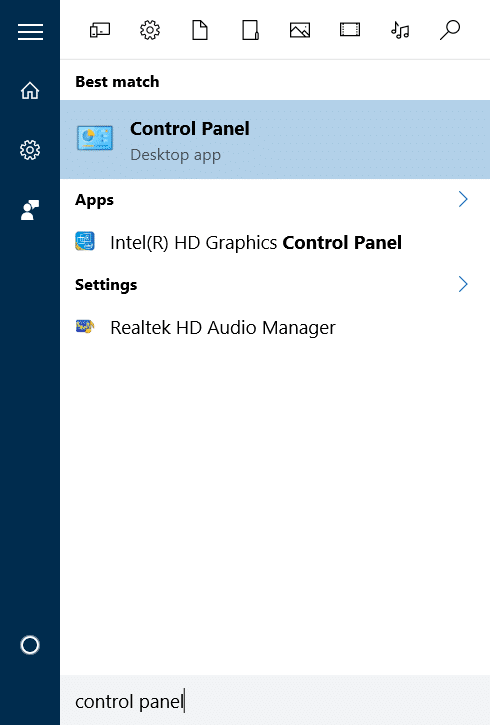The height and width of the screenshot is (725, 490).
Task: Filter results by Apps
Action: click(100, 31)
